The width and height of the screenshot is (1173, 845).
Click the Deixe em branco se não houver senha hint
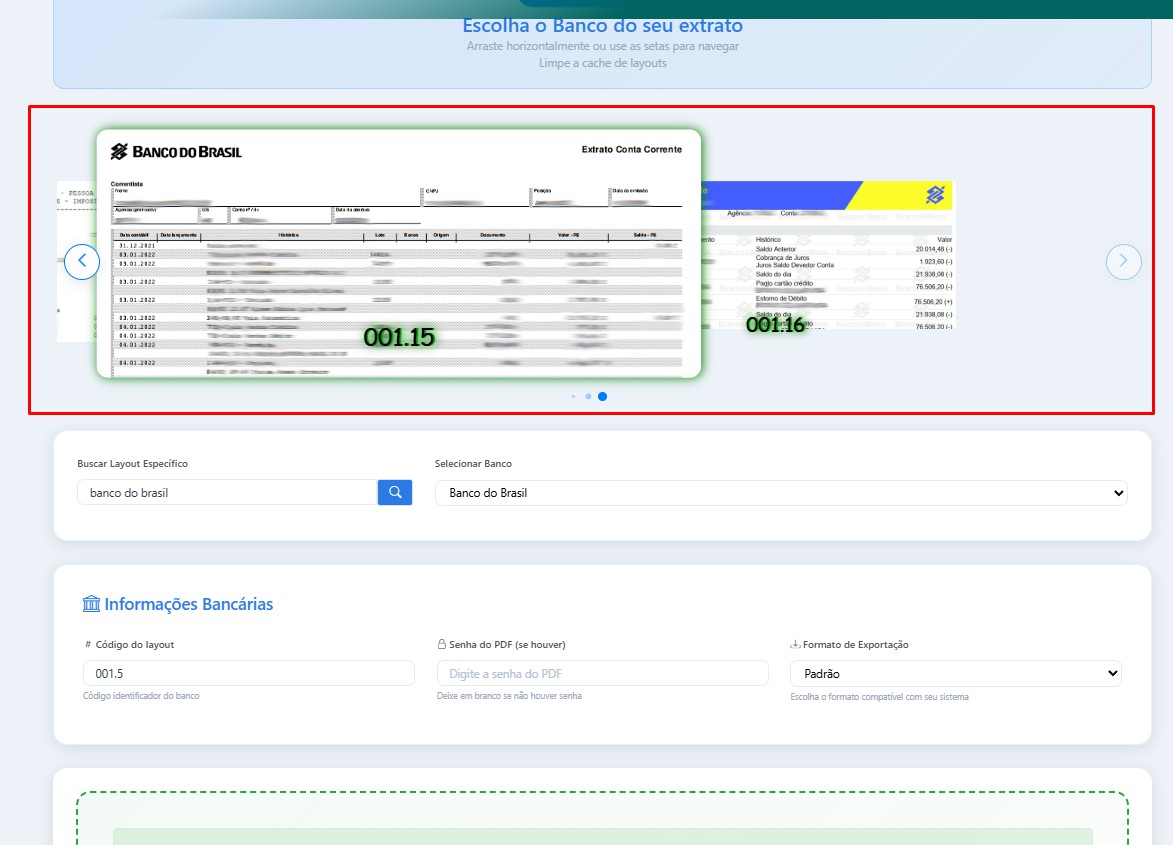509,695
